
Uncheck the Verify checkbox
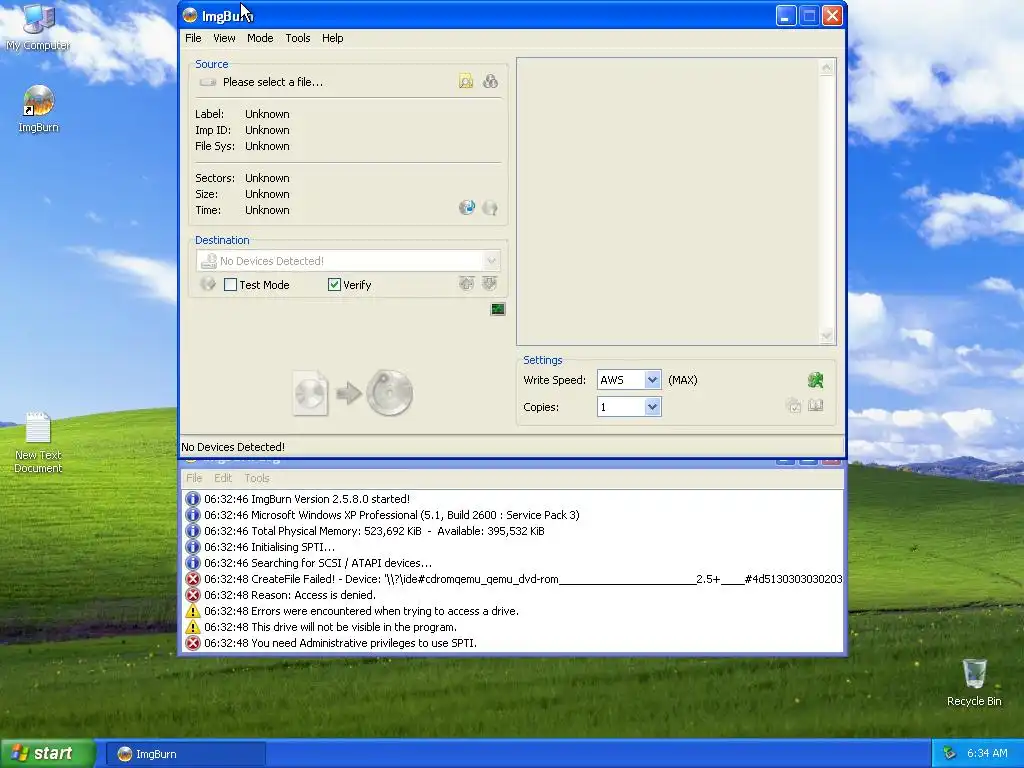tap(334, 285)
